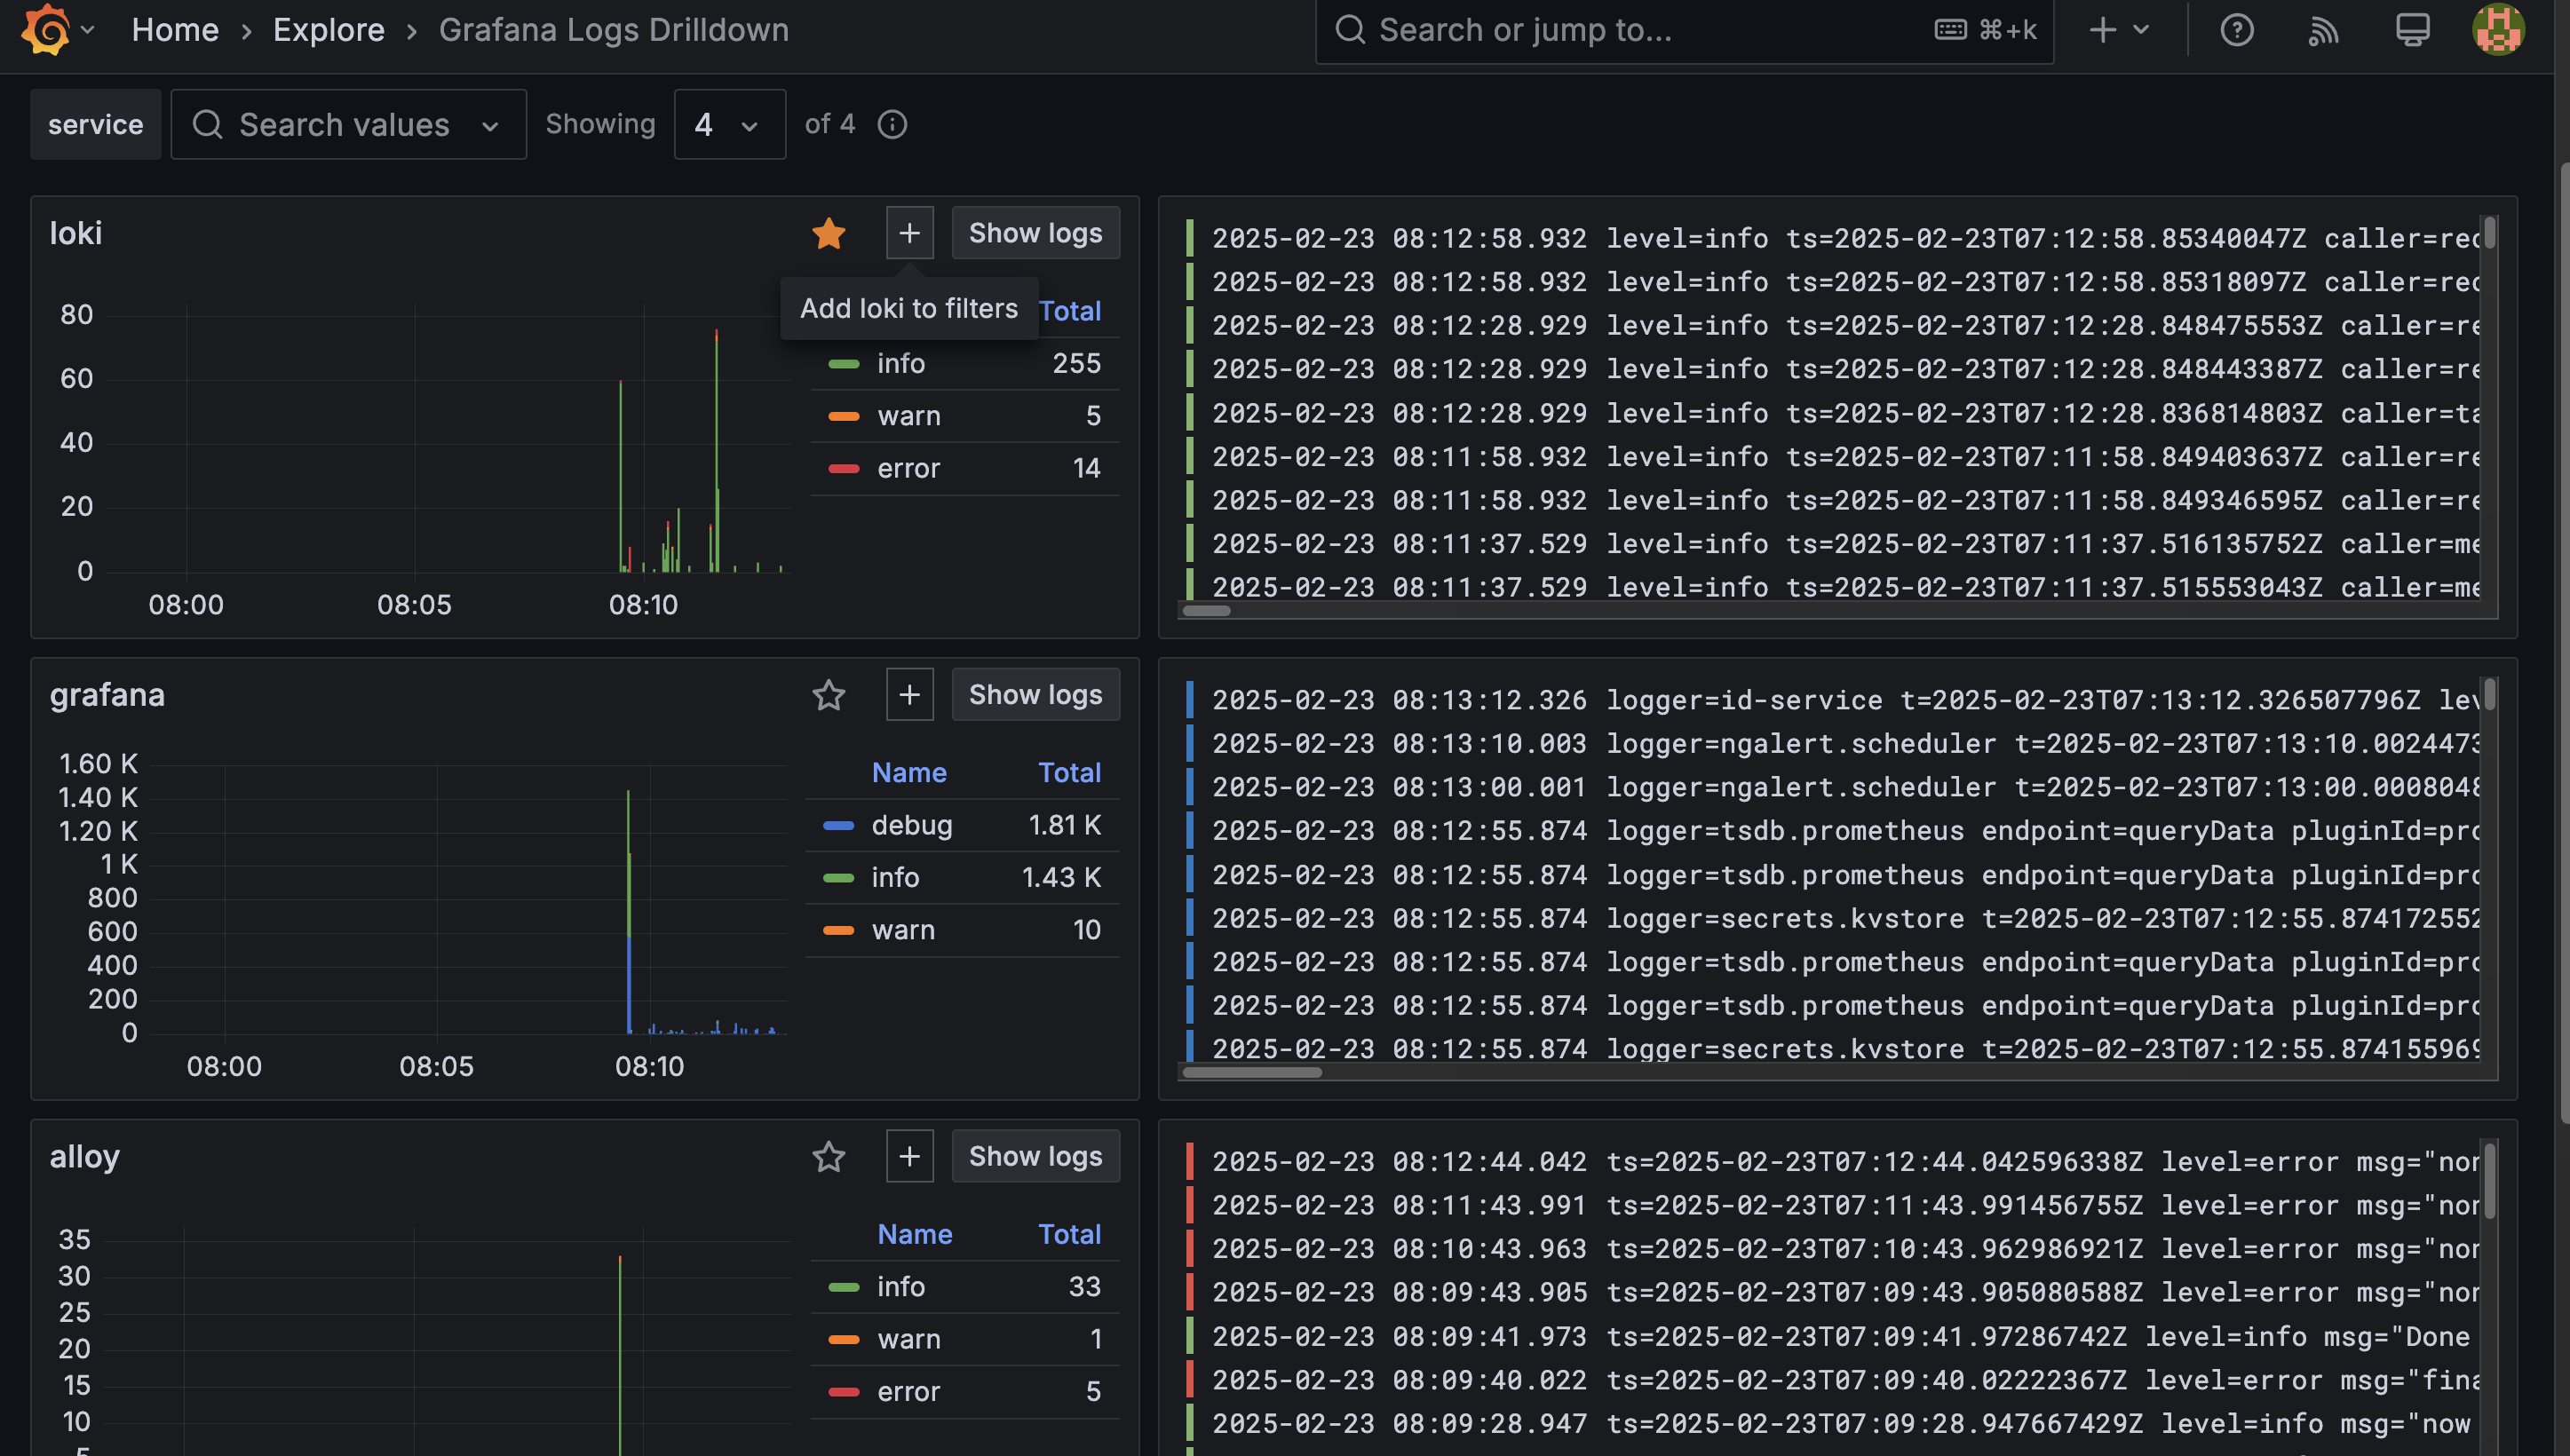This screenshot has width=2570, height=1456.
Task: Star the grafana service panel
Action: (x=828, y=694)
